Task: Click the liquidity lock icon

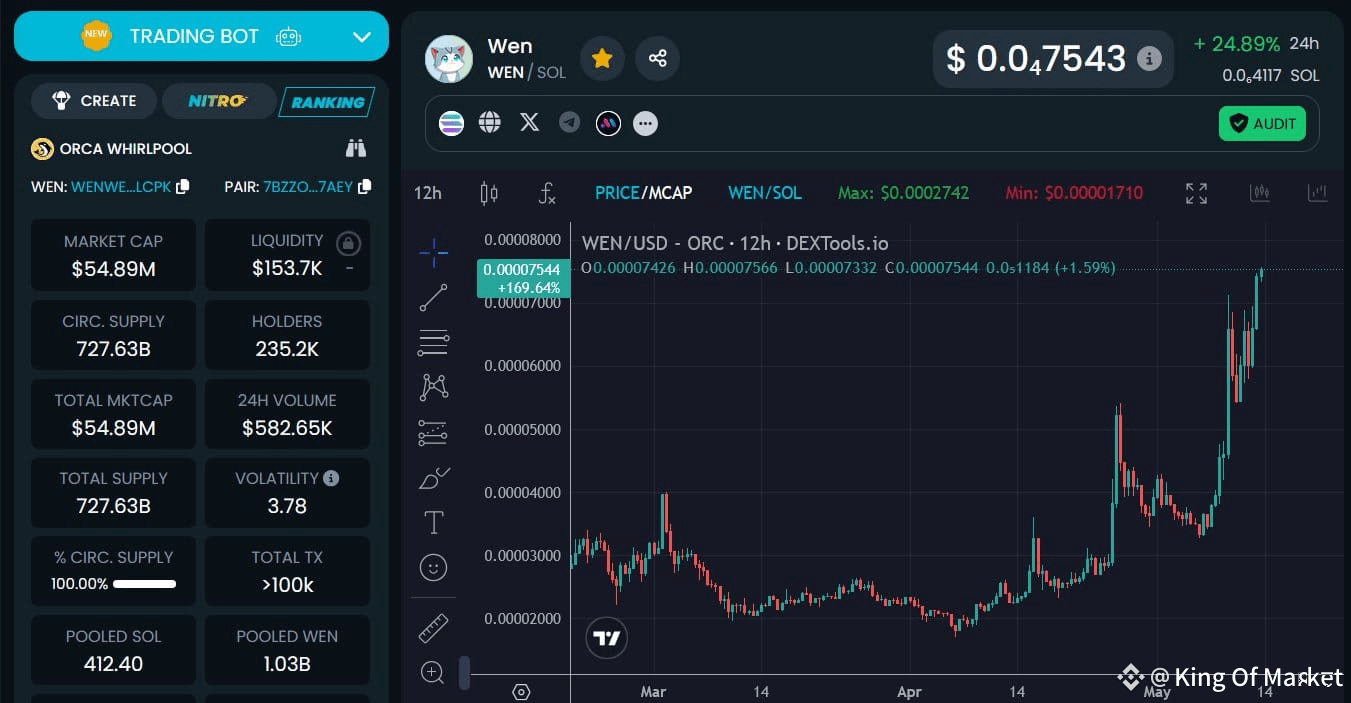Action: coord(348,242)
